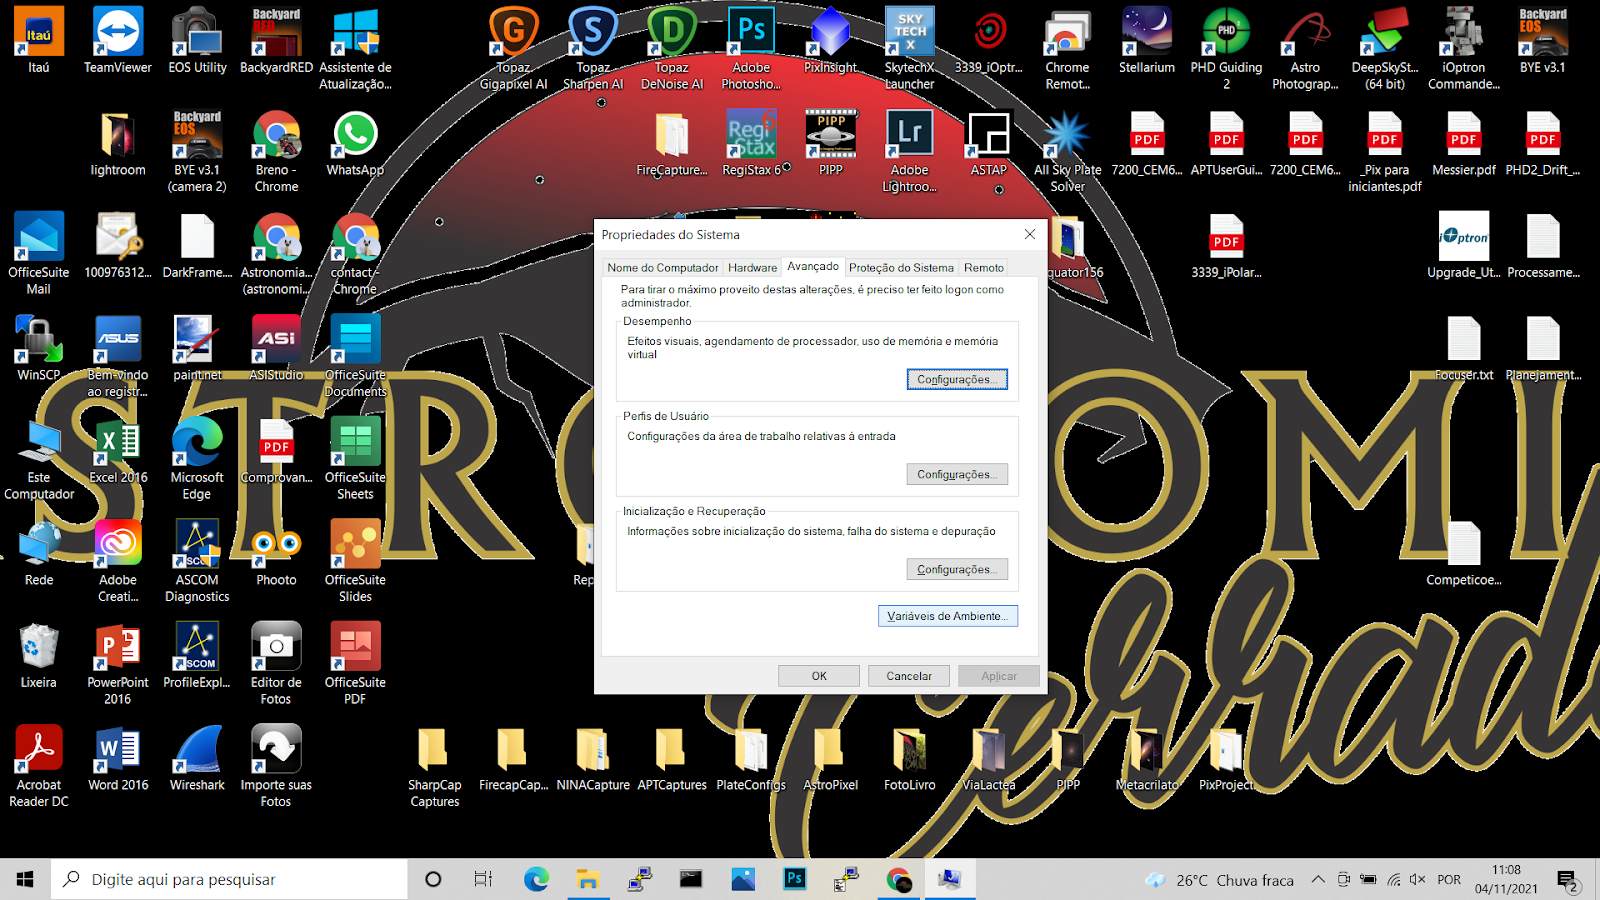Open Focuser.txt file on desktop
The image size is (1600, 900).
point(1464,348)
